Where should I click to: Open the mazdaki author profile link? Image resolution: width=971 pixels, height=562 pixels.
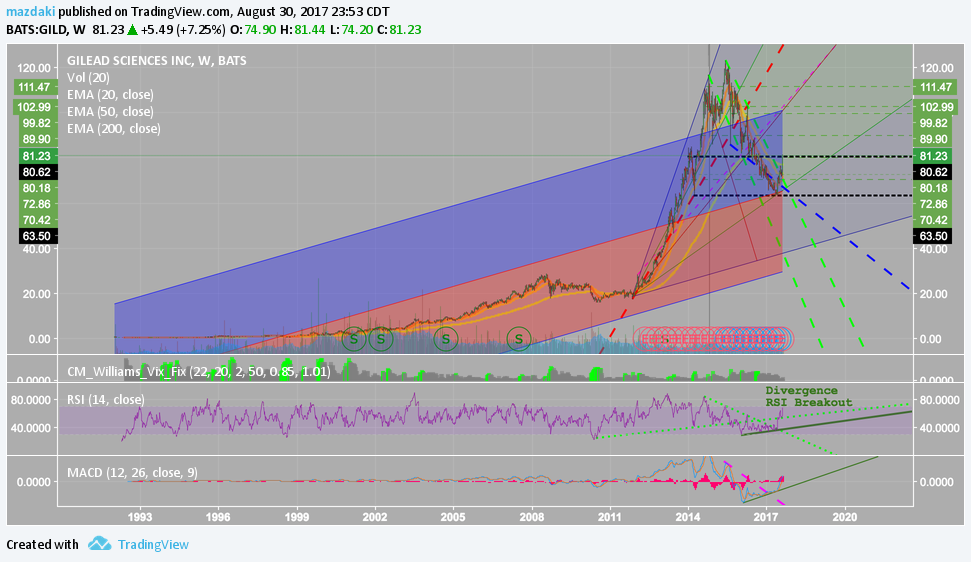31,12
